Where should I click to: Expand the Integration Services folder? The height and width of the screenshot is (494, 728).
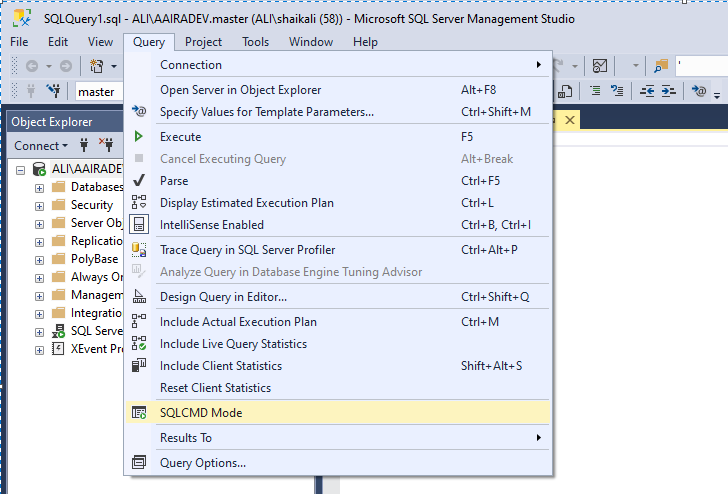tap(39, 314)
